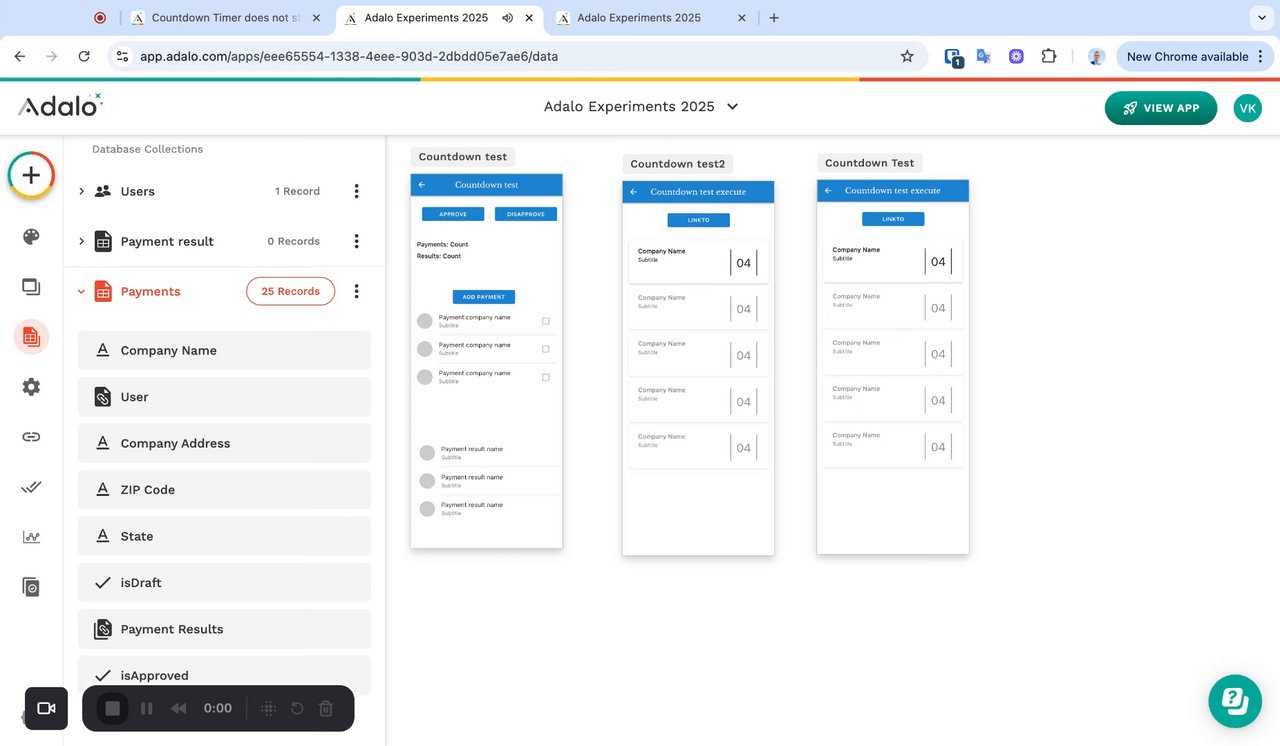Image resolution: width=1280 pixels, height=746 pixels.
Task: Click the Add component plus button
Action: pos(31,176)
